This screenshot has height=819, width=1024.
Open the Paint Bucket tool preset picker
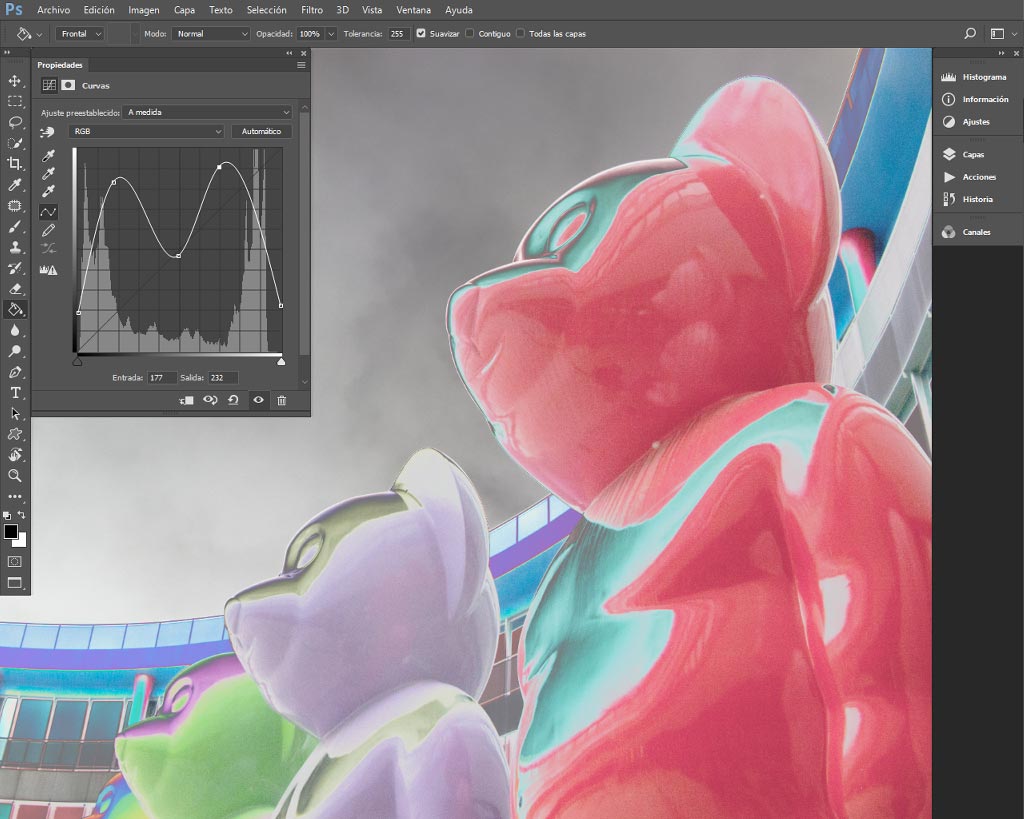[x=29, y=33]
